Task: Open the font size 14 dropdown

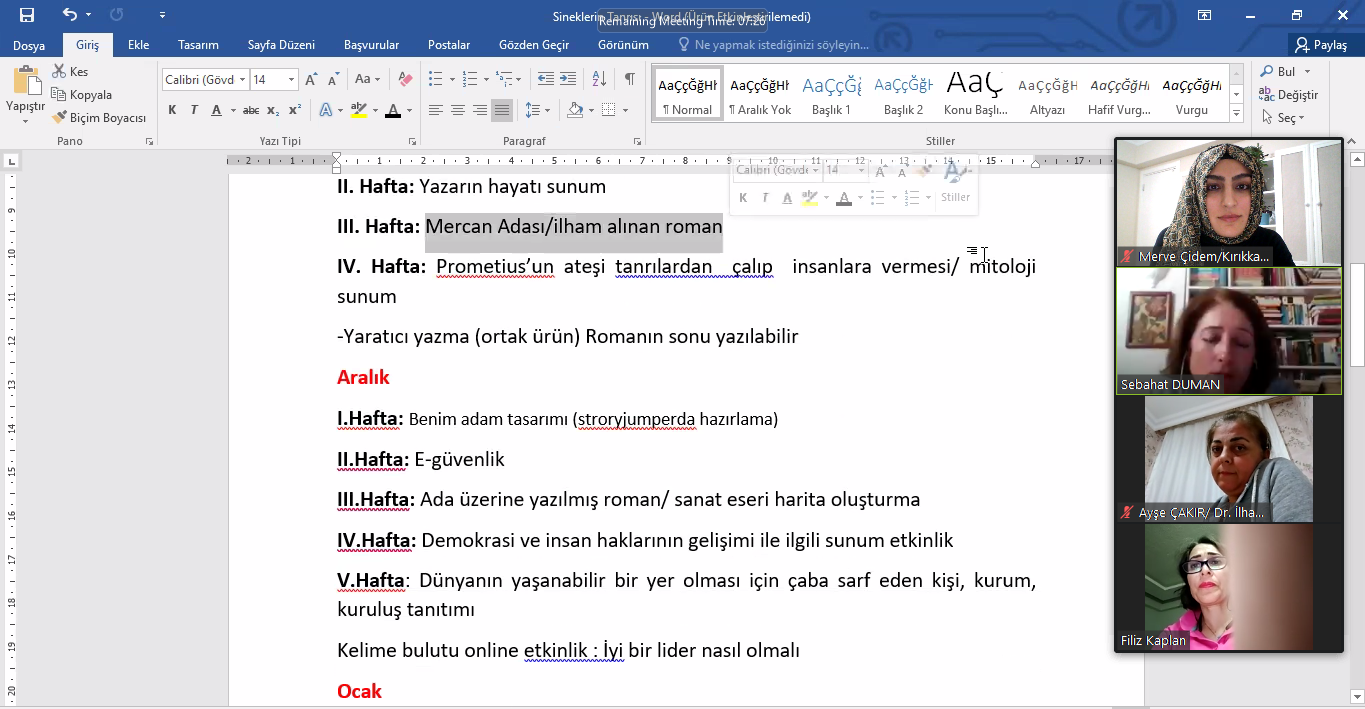Action: click(x=291, y=80)
